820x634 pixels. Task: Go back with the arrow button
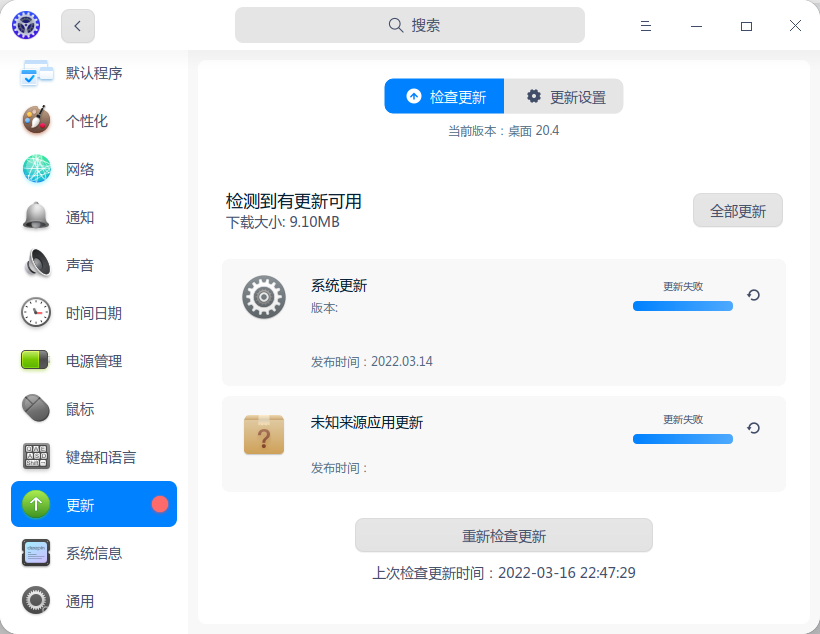[x=78, y=26]
